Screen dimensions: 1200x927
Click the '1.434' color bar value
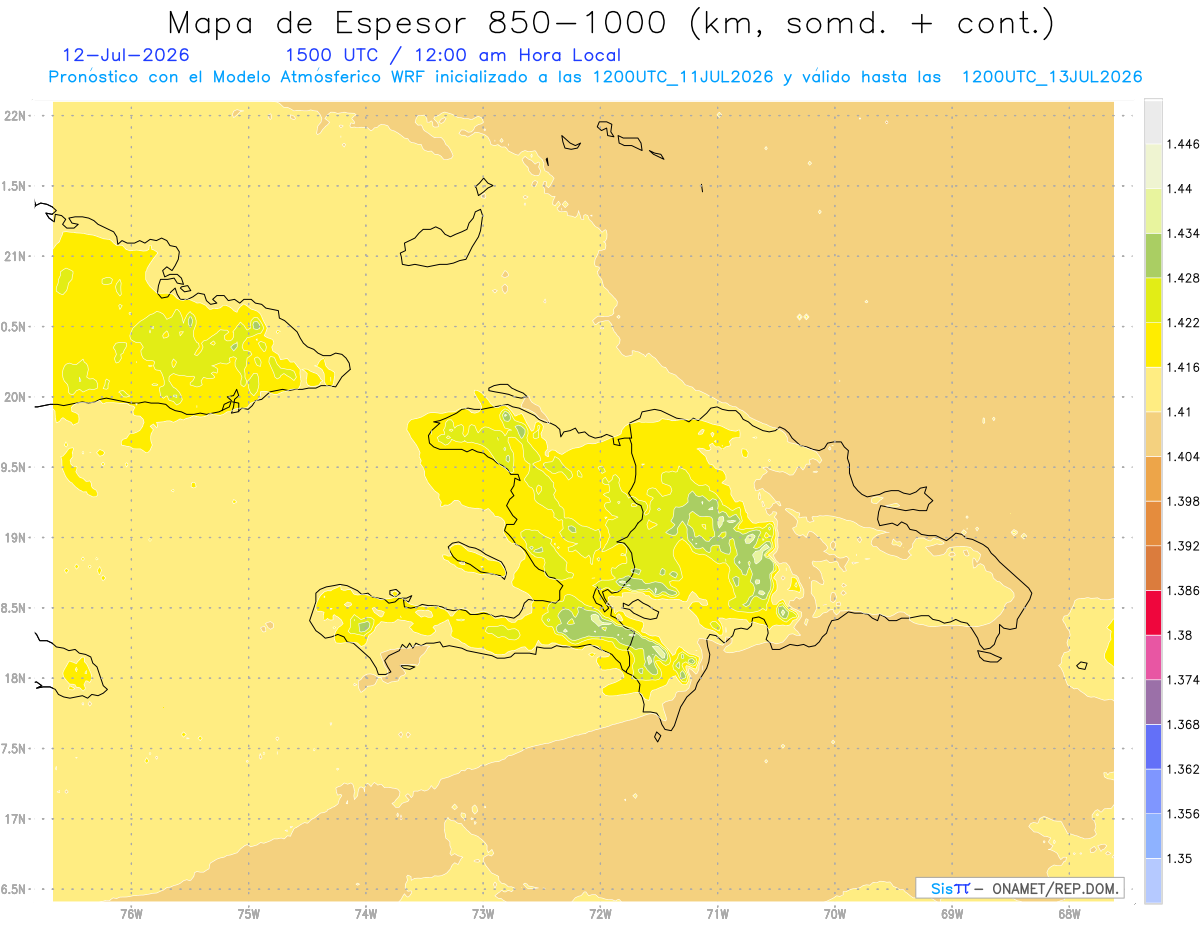[x=1183, y=233]
